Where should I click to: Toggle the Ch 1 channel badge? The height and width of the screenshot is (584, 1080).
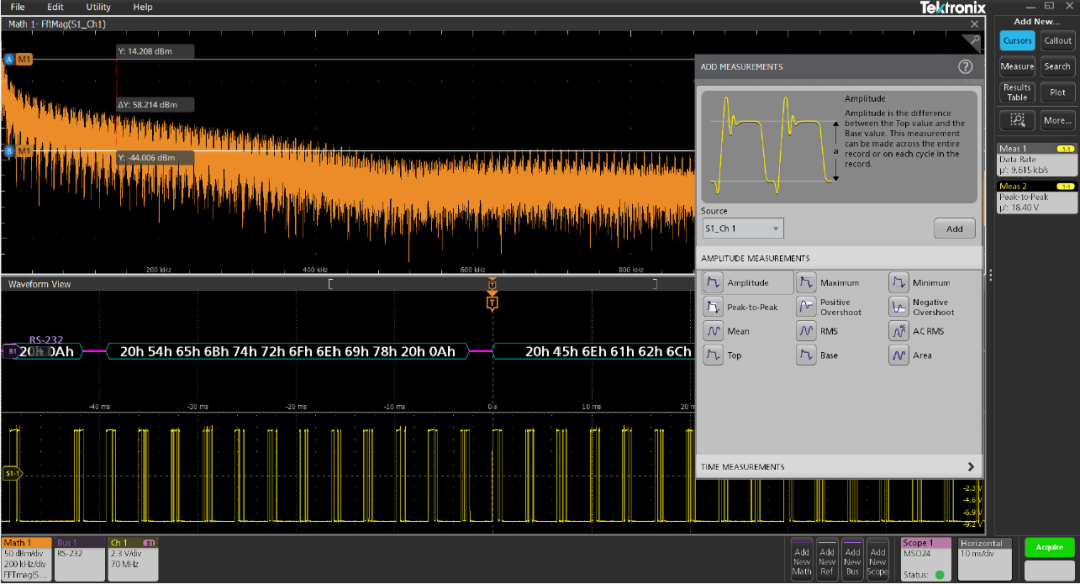[133, 558]
